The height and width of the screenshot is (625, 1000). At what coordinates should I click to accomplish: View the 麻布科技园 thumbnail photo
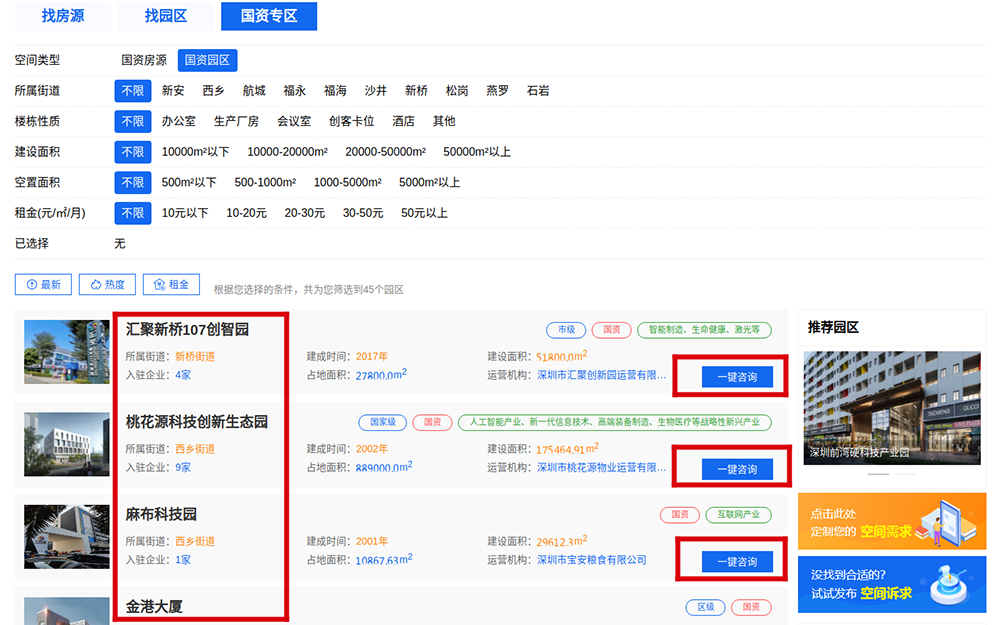67,537
